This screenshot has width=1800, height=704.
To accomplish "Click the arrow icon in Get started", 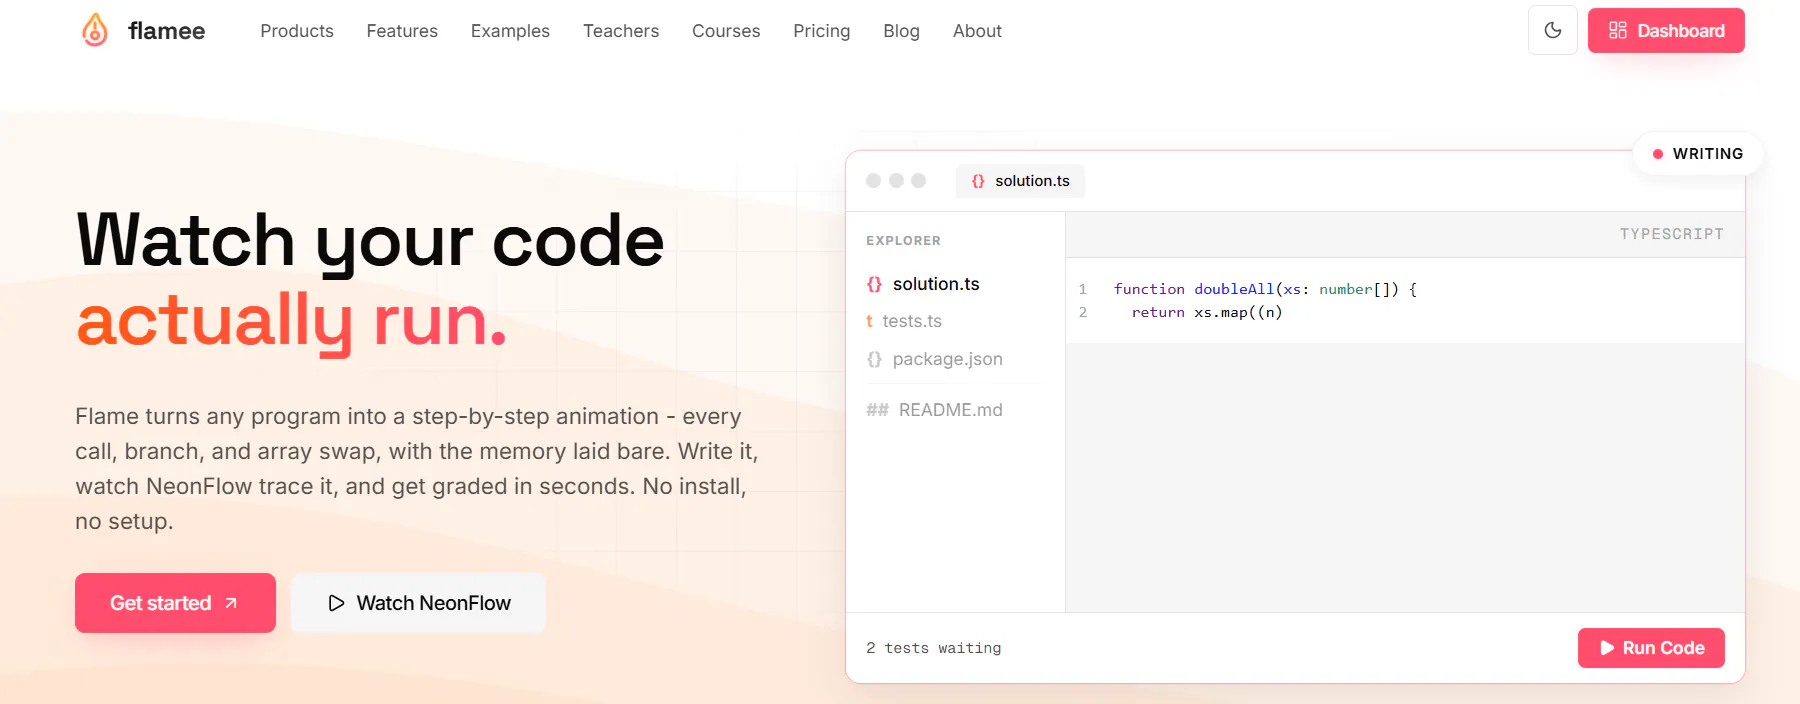I will coord(231,603).
